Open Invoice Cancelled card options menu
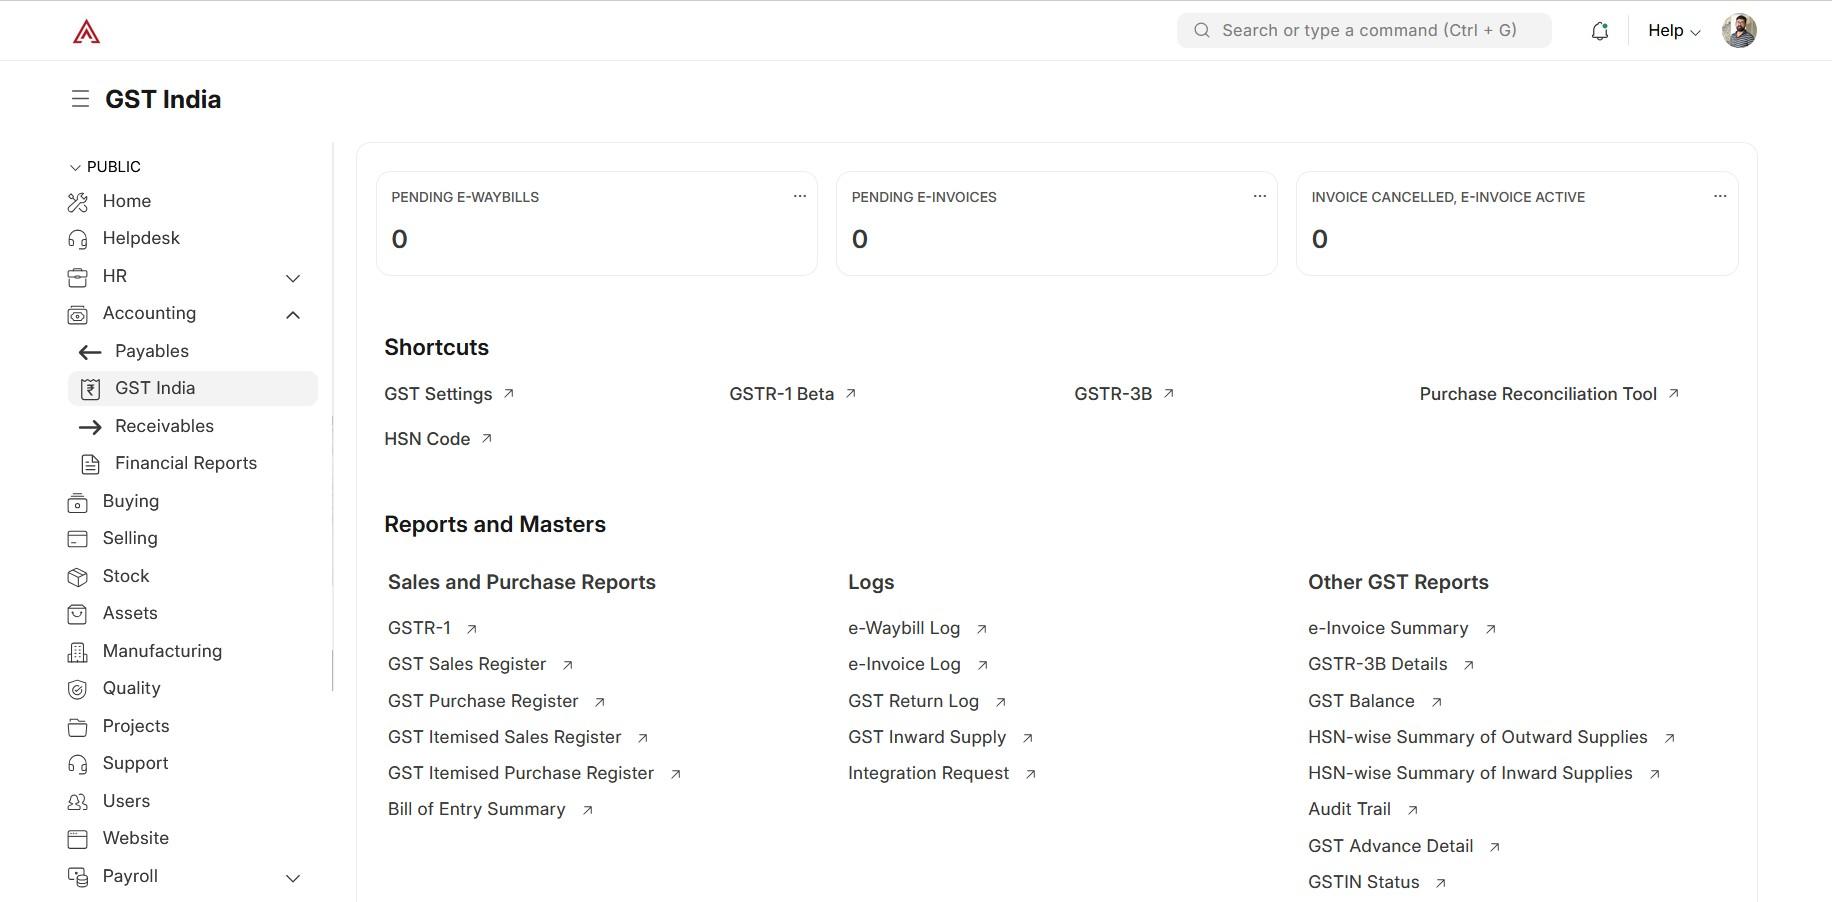Screen dimensions: 1832x902 [1720, 196]
